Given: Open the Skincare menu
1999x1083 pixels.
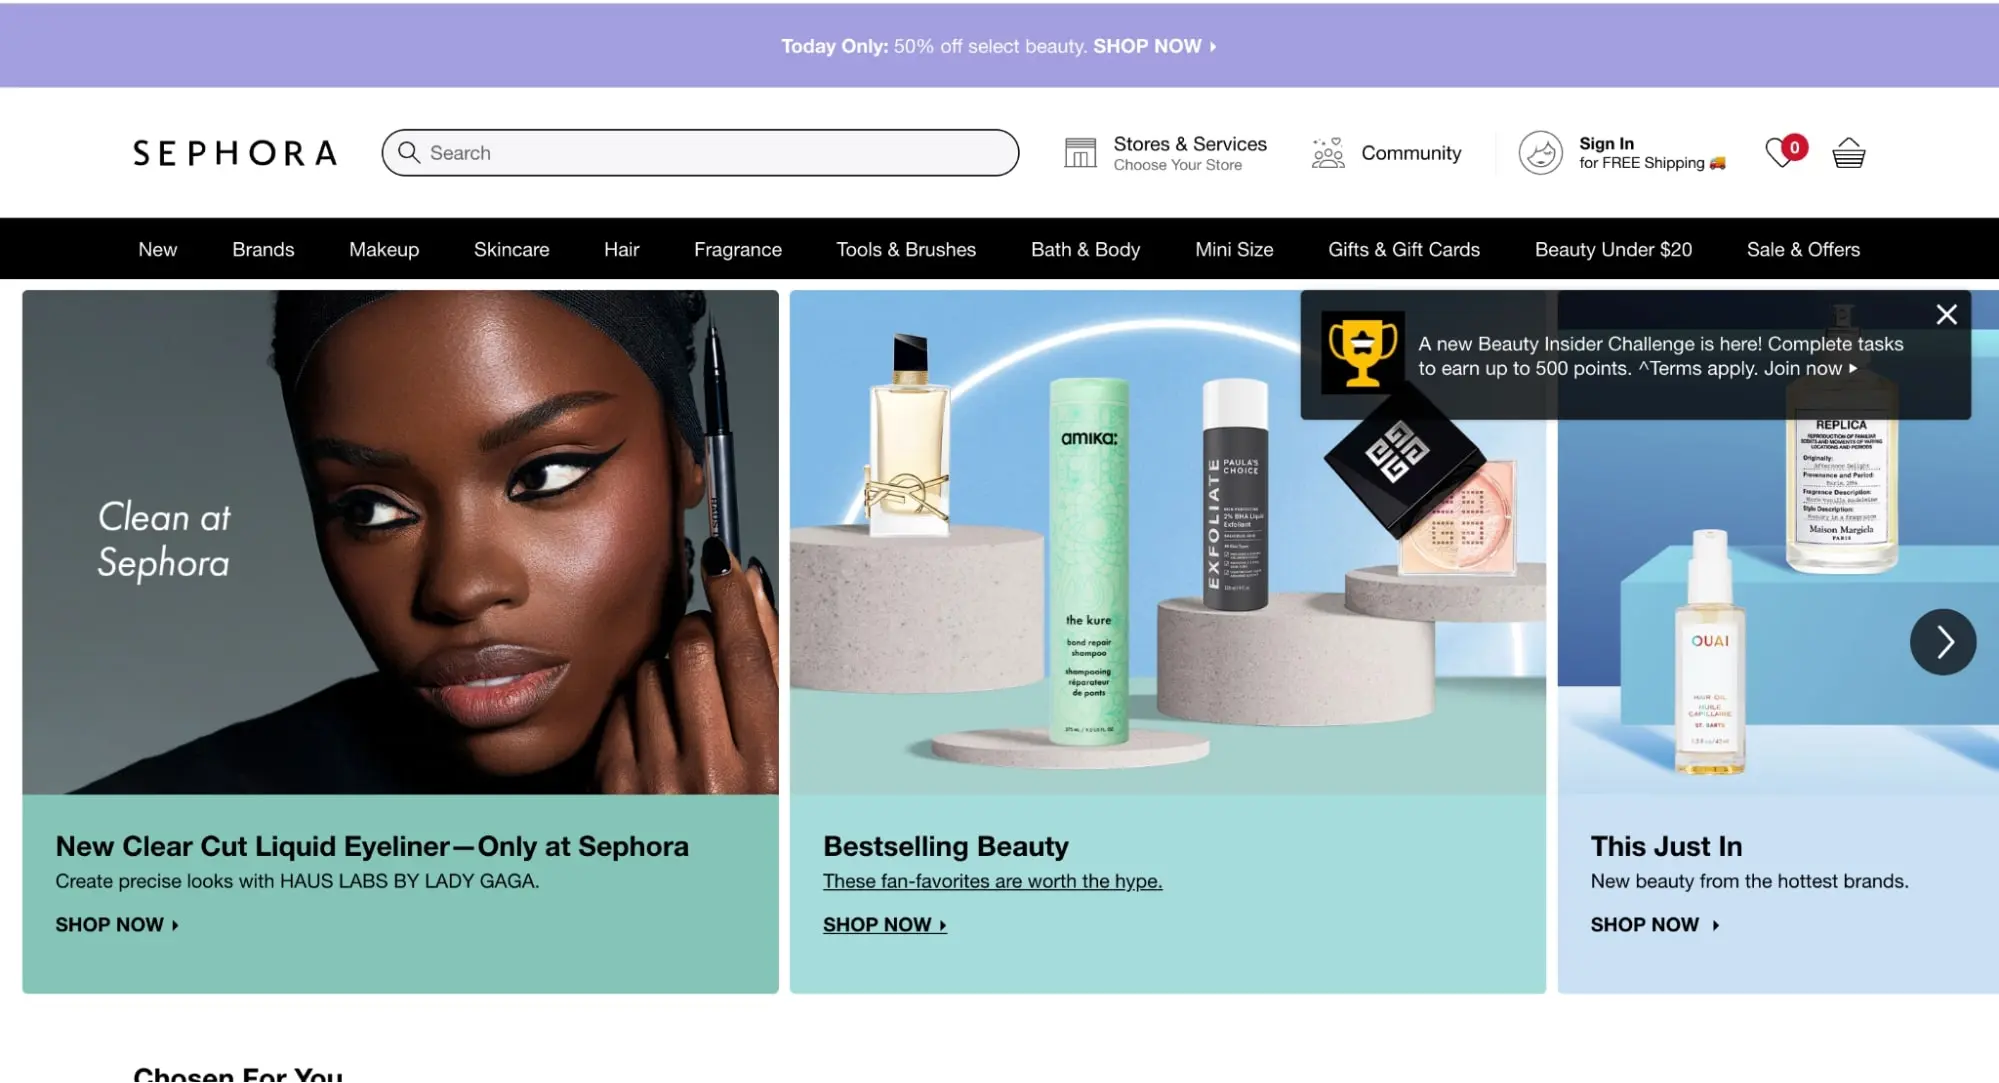Looking at the screenshot, I should pyautogui.click(x=511, y=249).
